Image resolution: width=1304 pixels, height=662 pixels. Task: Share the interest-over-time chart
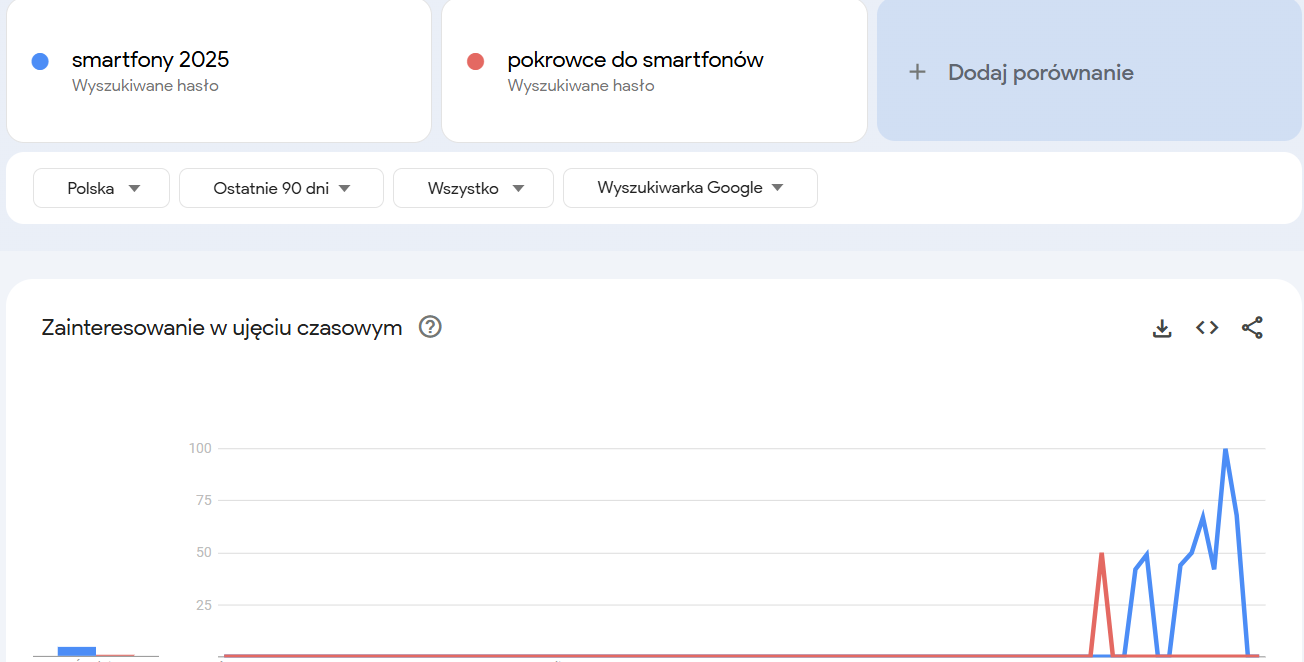[x=1252, y=328]
